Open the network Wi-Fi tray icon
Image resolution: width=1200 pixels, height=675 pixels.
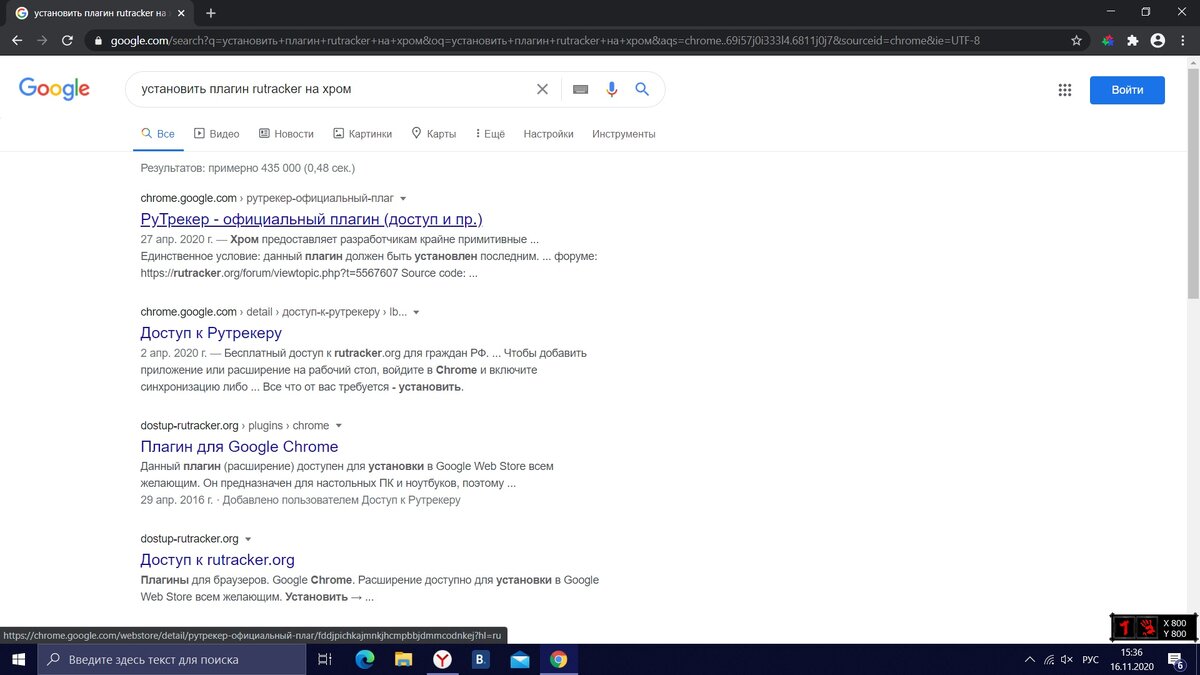1049,659
